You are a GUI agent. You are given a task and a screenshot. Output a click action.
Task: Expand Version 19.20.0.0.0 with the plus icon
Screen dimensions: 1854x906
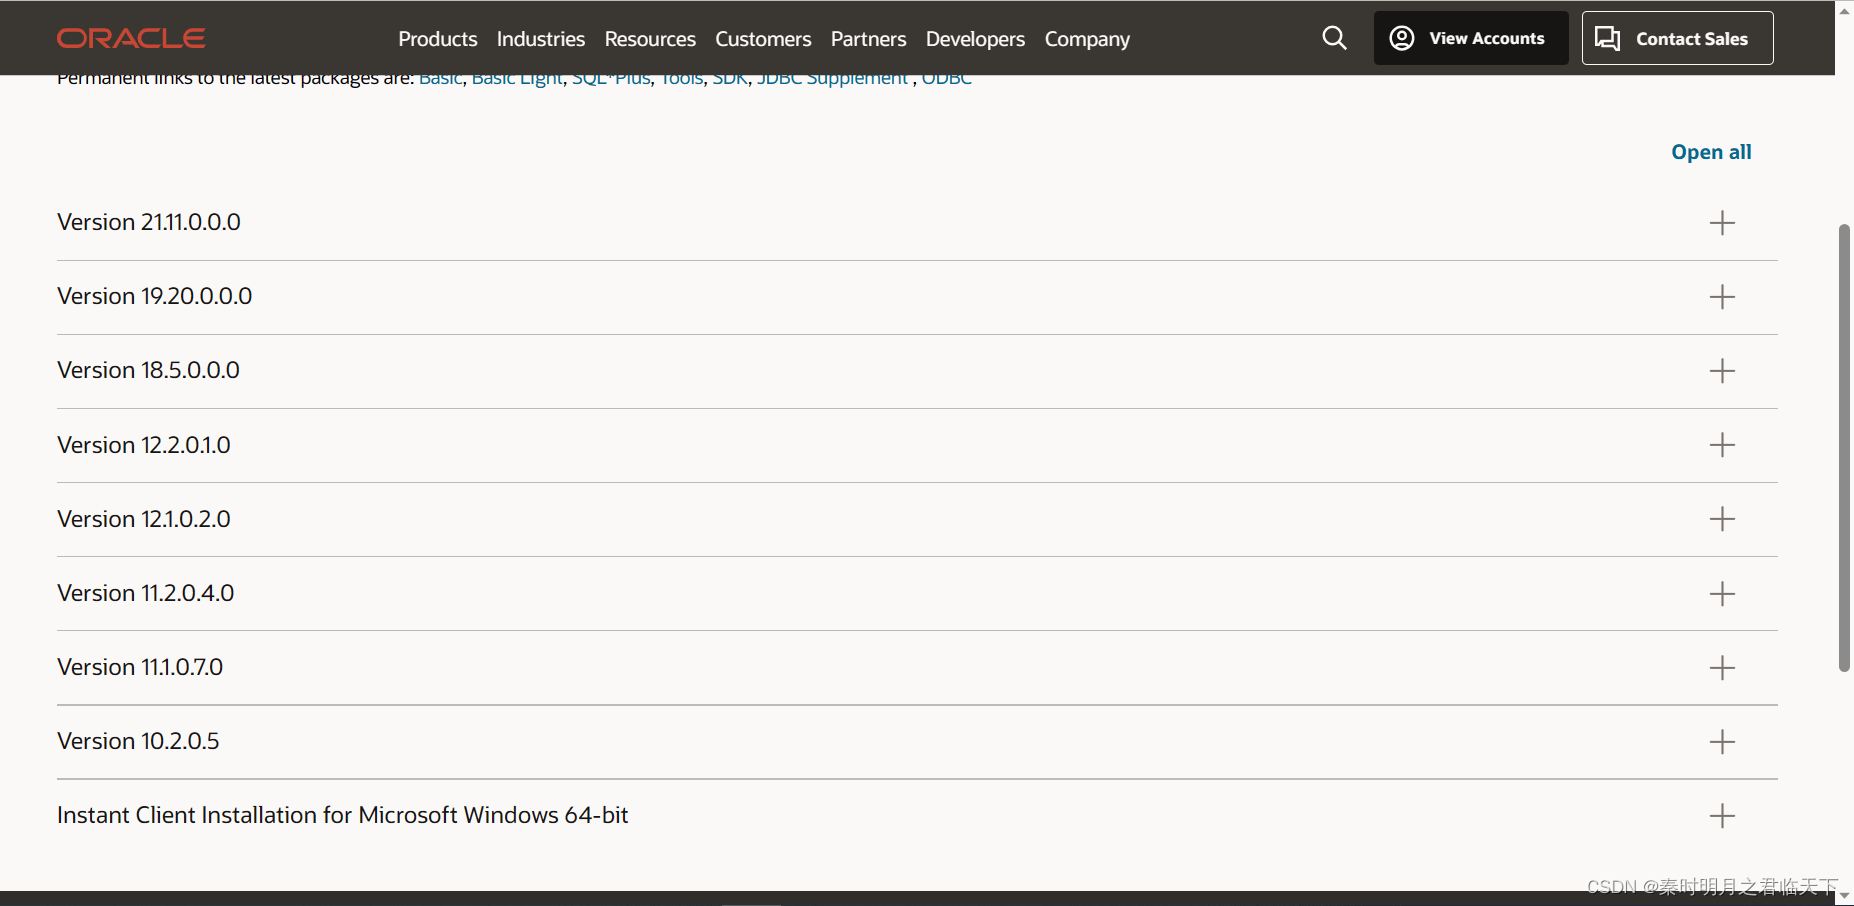[1722, 296]
